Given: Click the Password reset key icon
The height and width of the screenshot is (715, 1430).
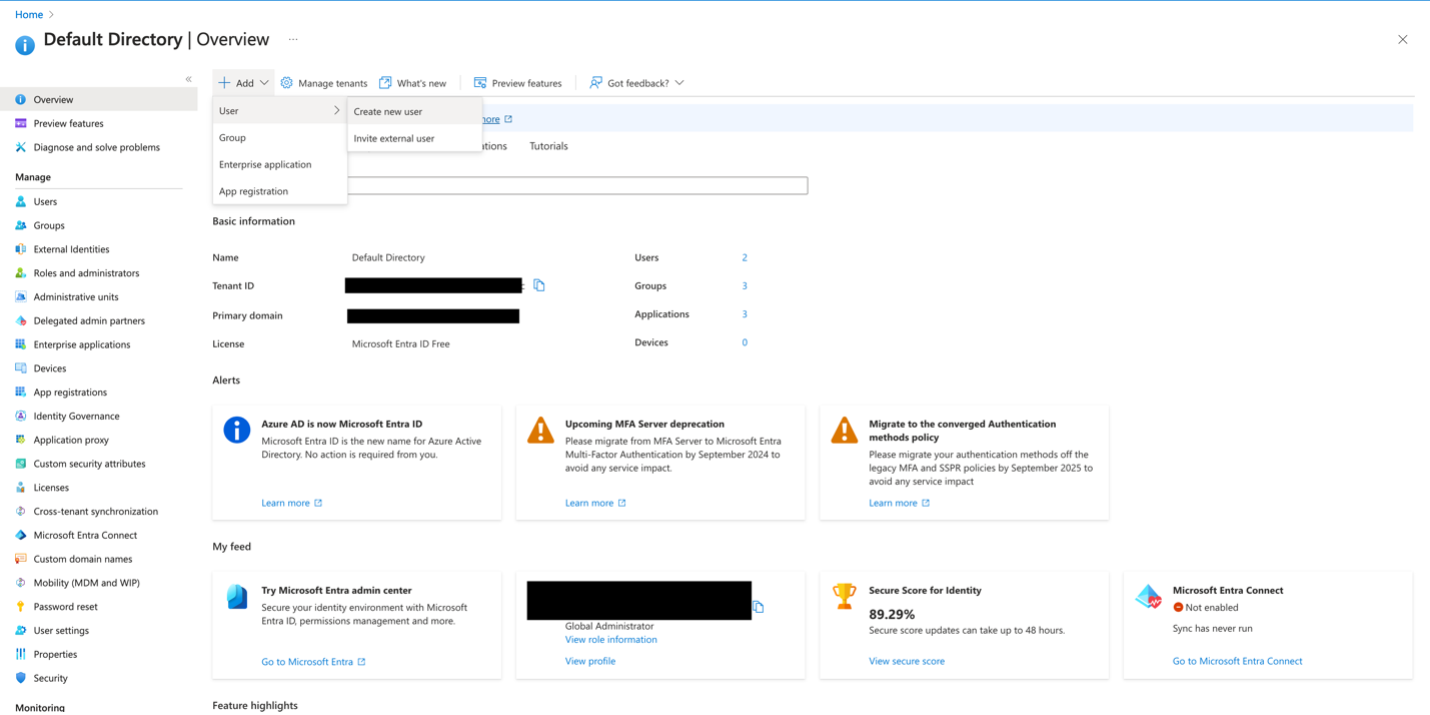Looking at the screenshot, I should click(21, 607).
